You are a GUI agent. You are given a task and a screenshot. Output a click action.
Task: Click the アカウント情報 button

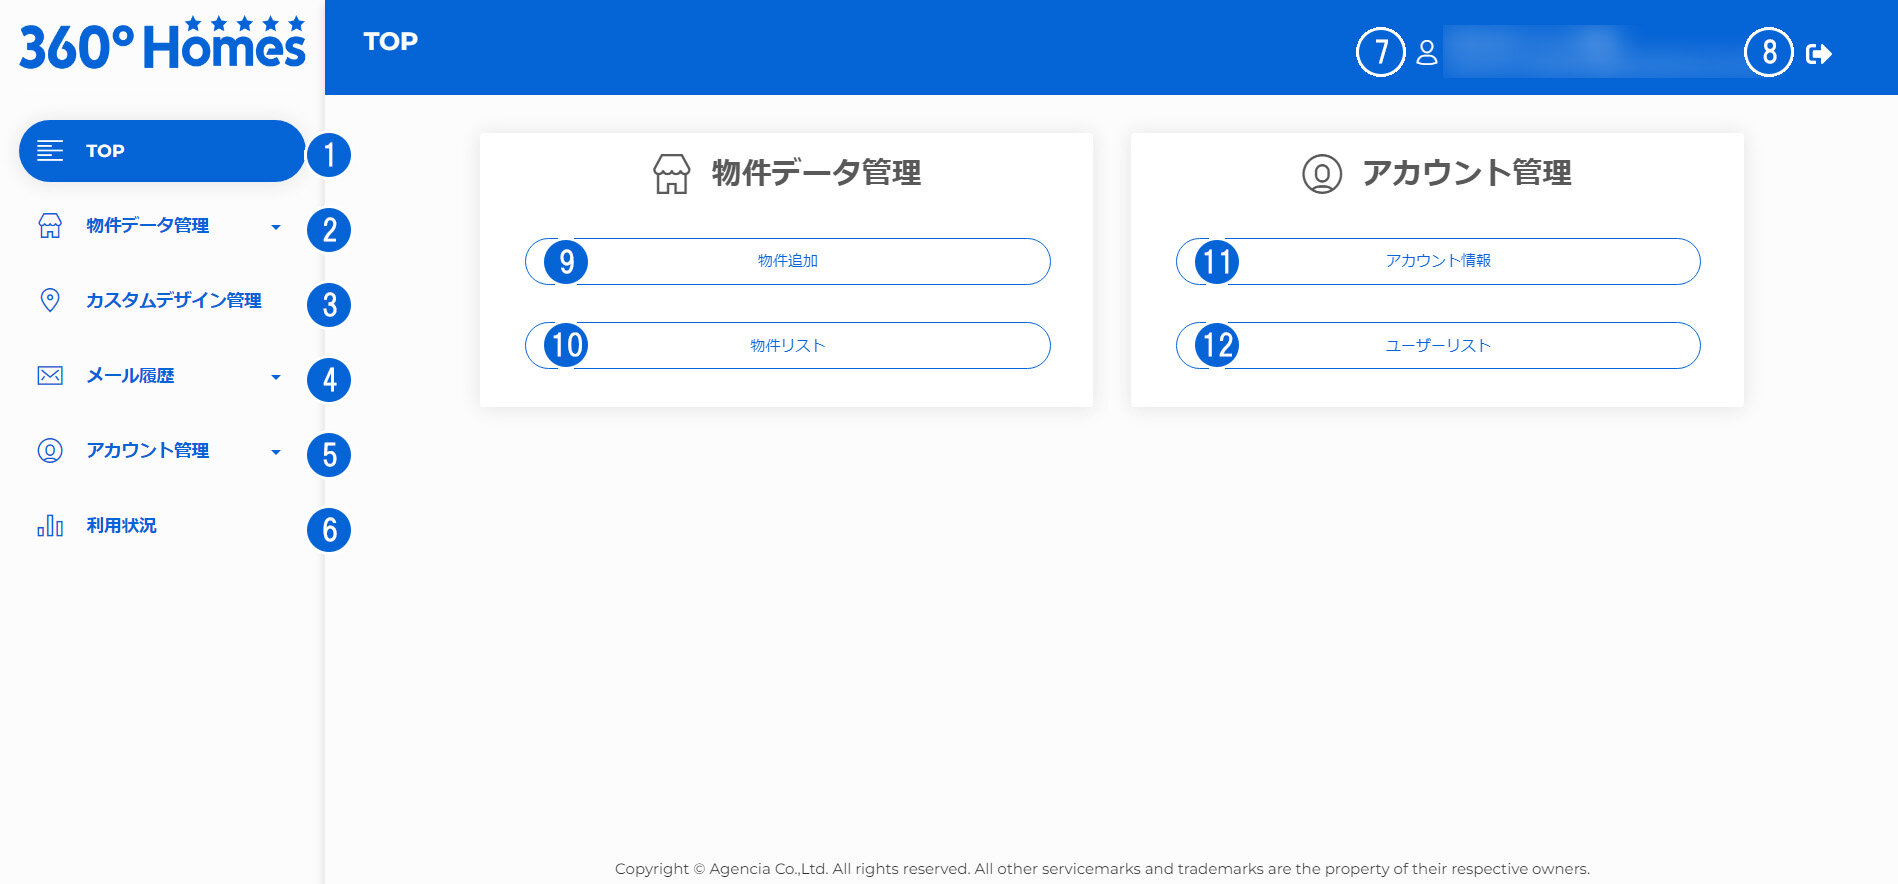pos(1438,261)
